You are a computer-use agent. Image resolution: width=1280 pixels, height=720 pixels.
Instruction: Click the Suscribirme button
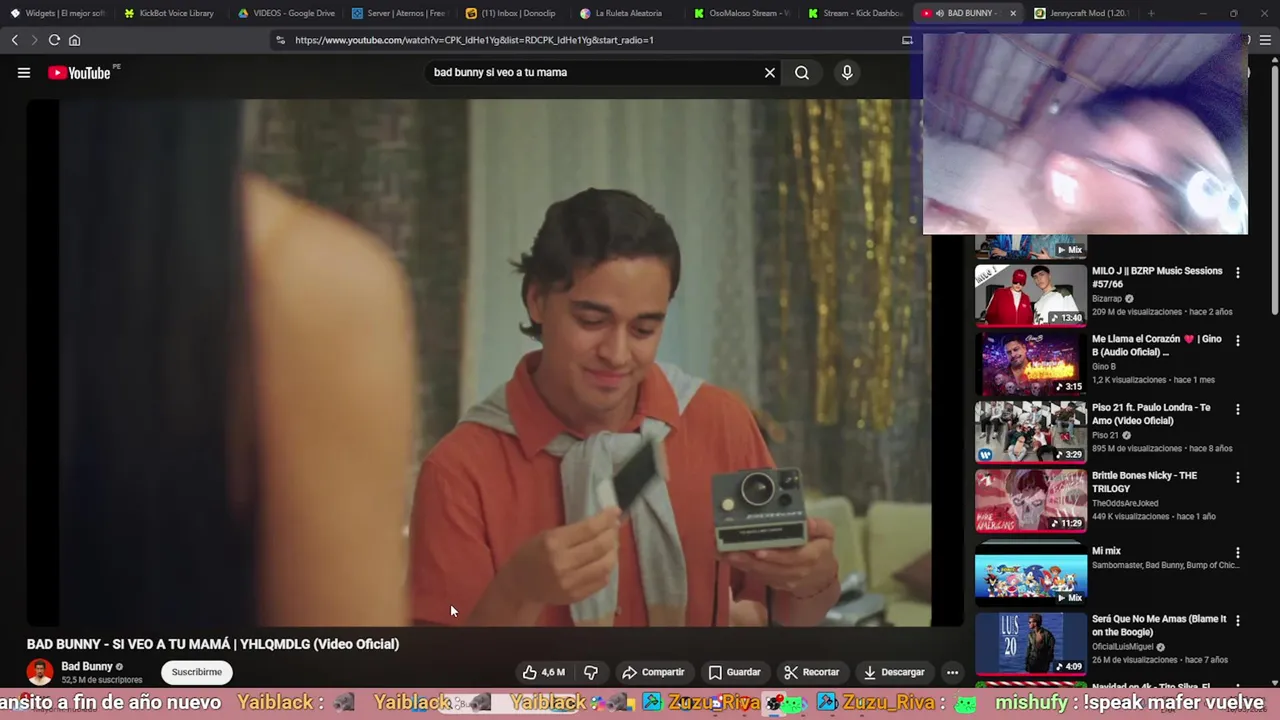pyautogui.click(x=197, y=672)
